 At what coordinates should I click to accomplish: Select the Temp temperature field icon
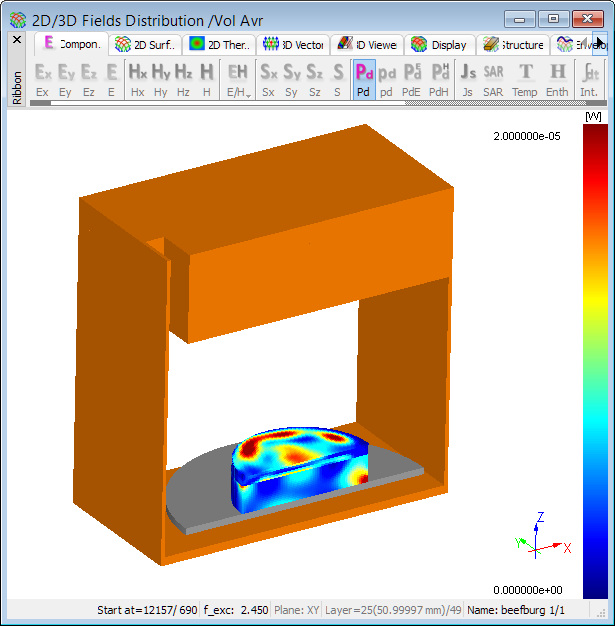(x=525, y=78)
